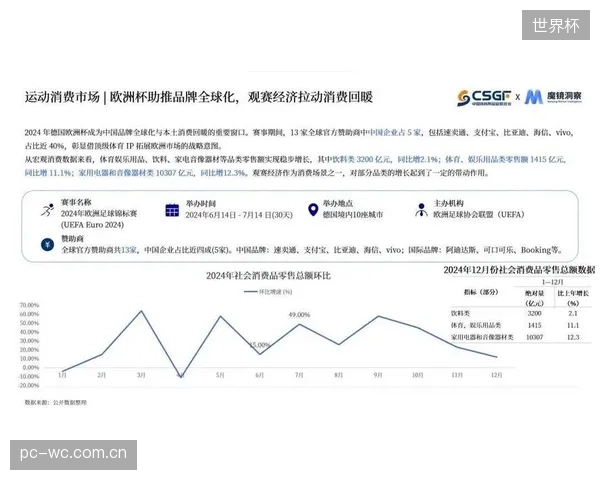Click the location pin icon beside 举办地点
This screenshot has height=480, width=600.
tap(313, 209)
